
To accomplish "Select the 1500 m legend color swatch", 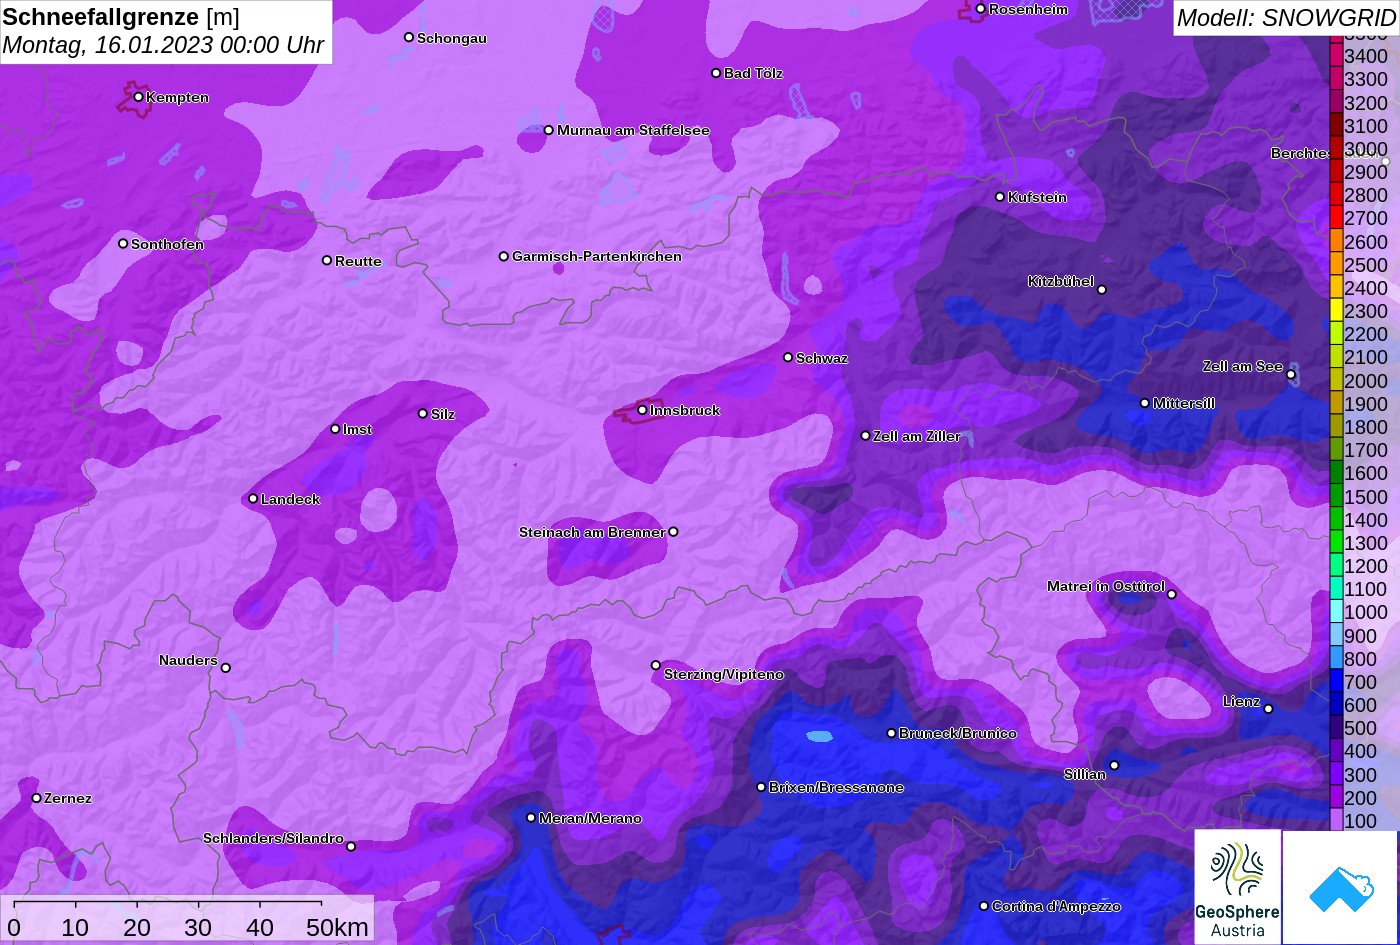I will (1336, 496).
